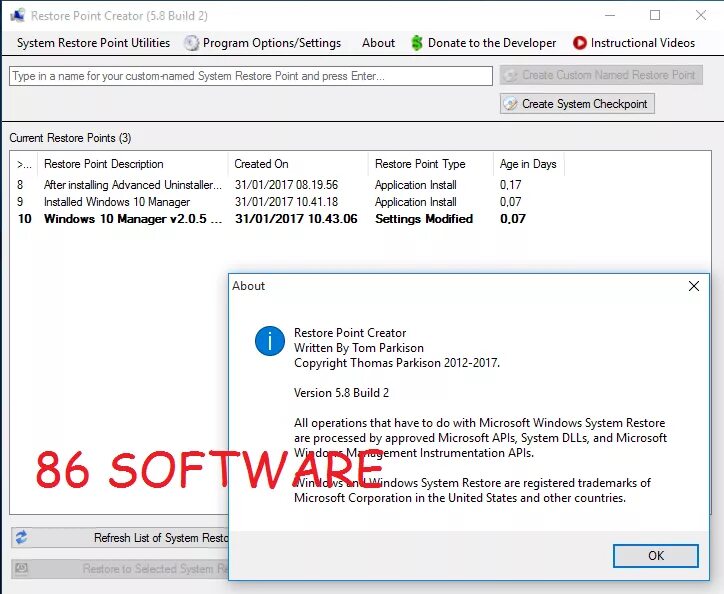Select 'Installed Windows 10 Manager' restore point
Viewport: 724px width, 594px height.
[117, 202]
